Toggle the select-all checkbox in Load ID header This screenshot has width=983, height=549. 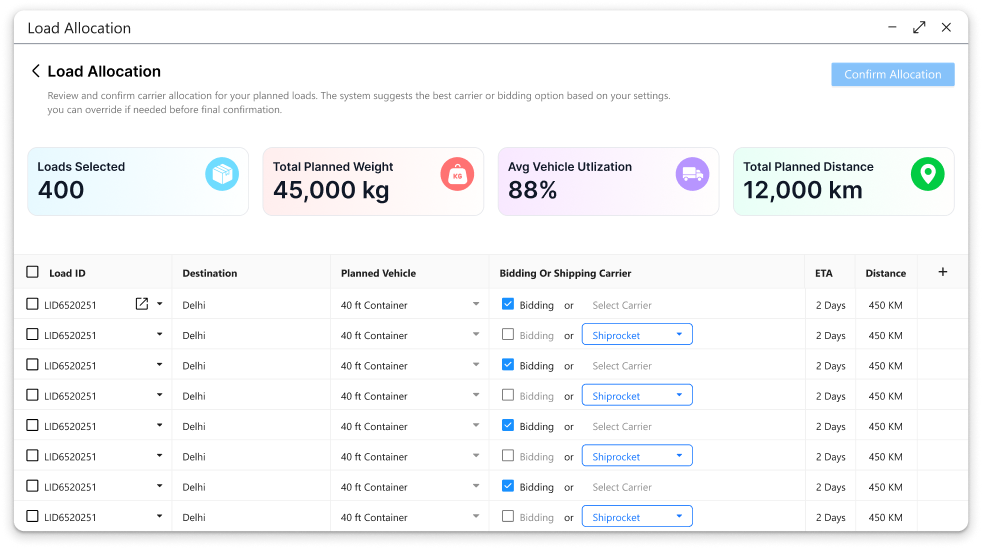pos(33,272)
